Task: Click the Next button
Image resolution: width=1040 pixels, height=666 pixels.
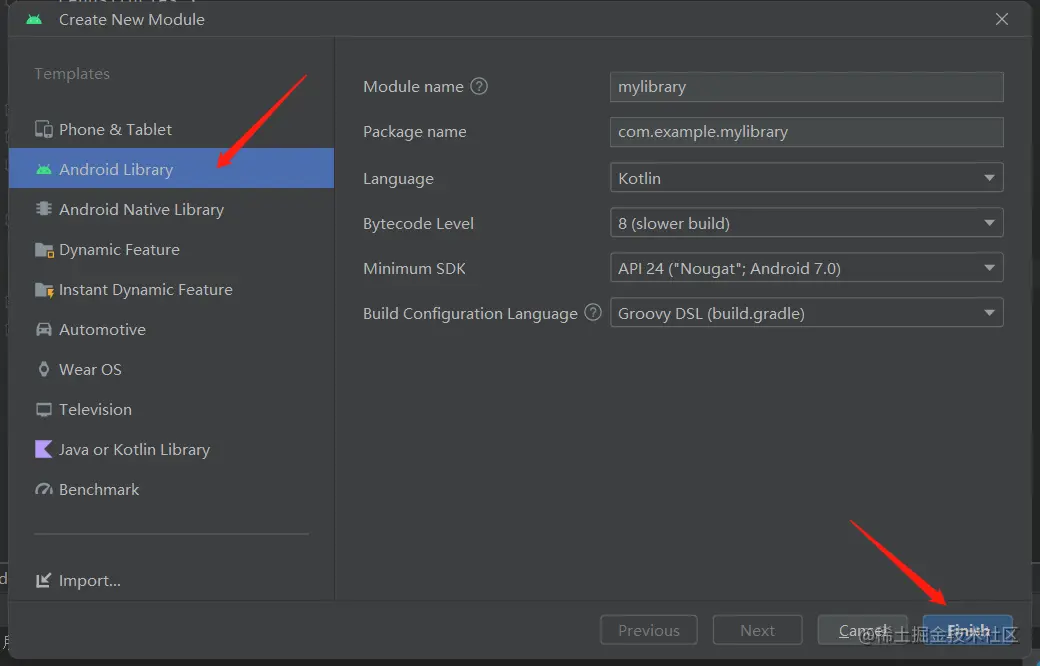Action: (x=757, y=630)
